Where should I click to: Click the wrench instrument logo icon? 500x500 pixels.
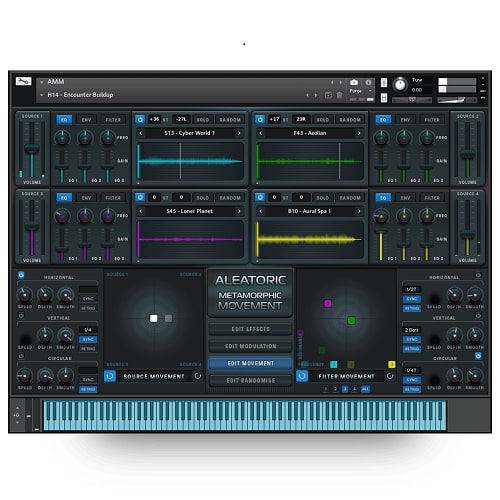pyautogui.click(x=23, y=81)
